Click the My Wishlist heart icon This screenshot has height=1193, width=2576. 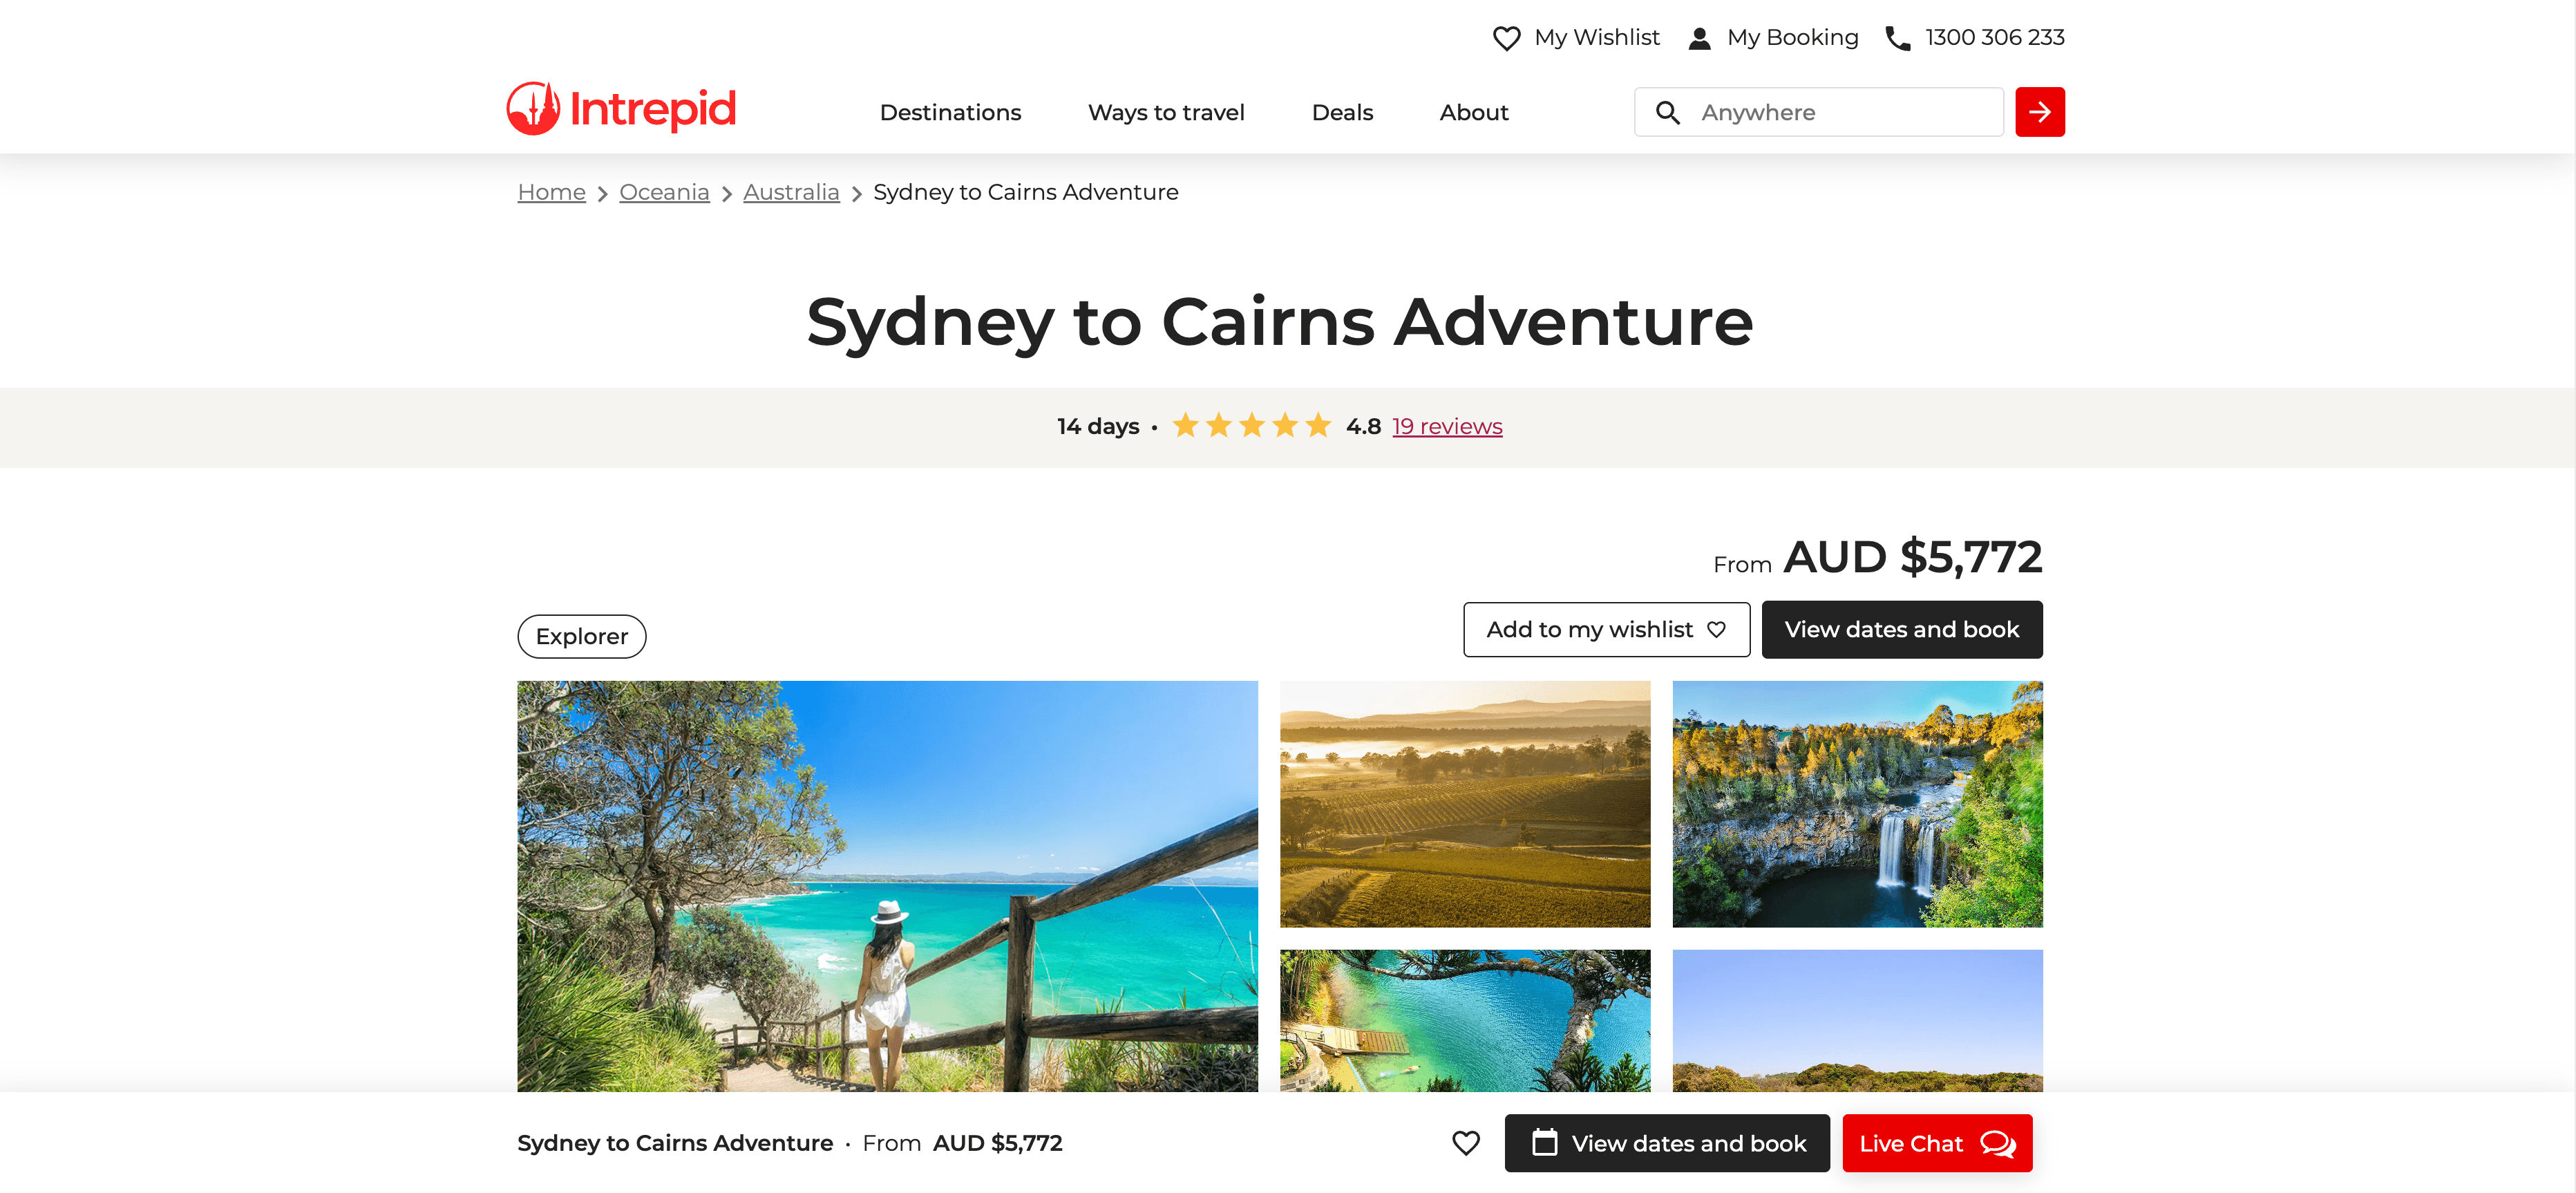click(x=1506, y=38)
